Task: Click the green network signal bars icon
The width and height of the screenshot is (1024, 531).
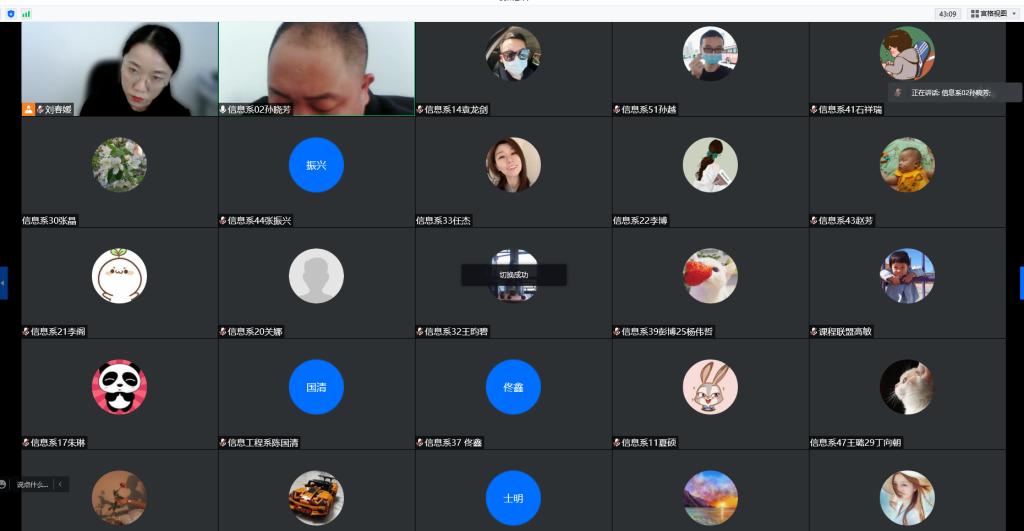Action: (x=26, y=14)
